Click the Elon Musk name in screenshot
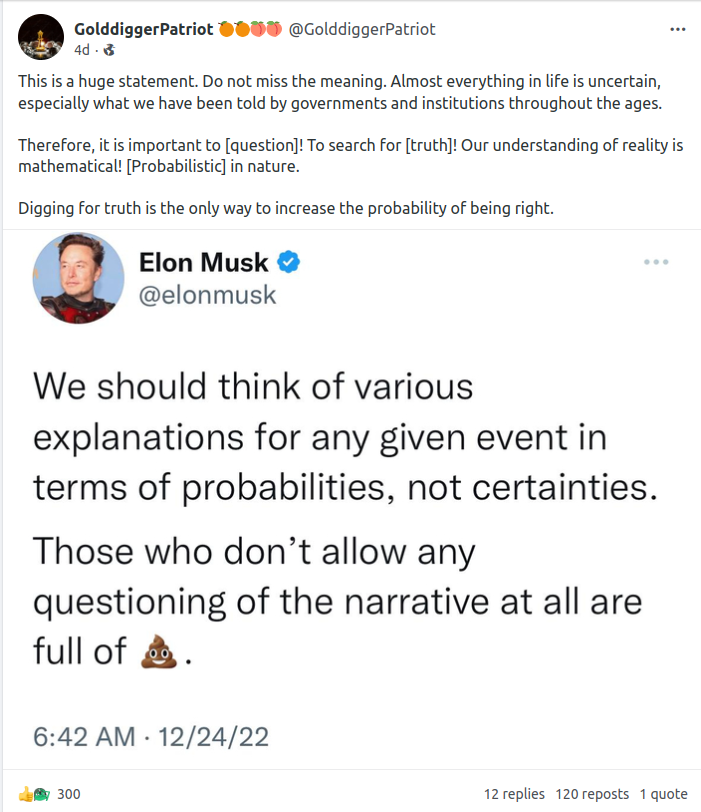Screen dimensions: 701x812 point(204,263)
